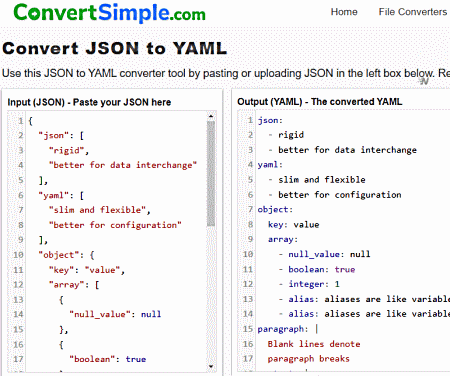
Task: Click input line with "rigid",
Action: click(69, 150)
